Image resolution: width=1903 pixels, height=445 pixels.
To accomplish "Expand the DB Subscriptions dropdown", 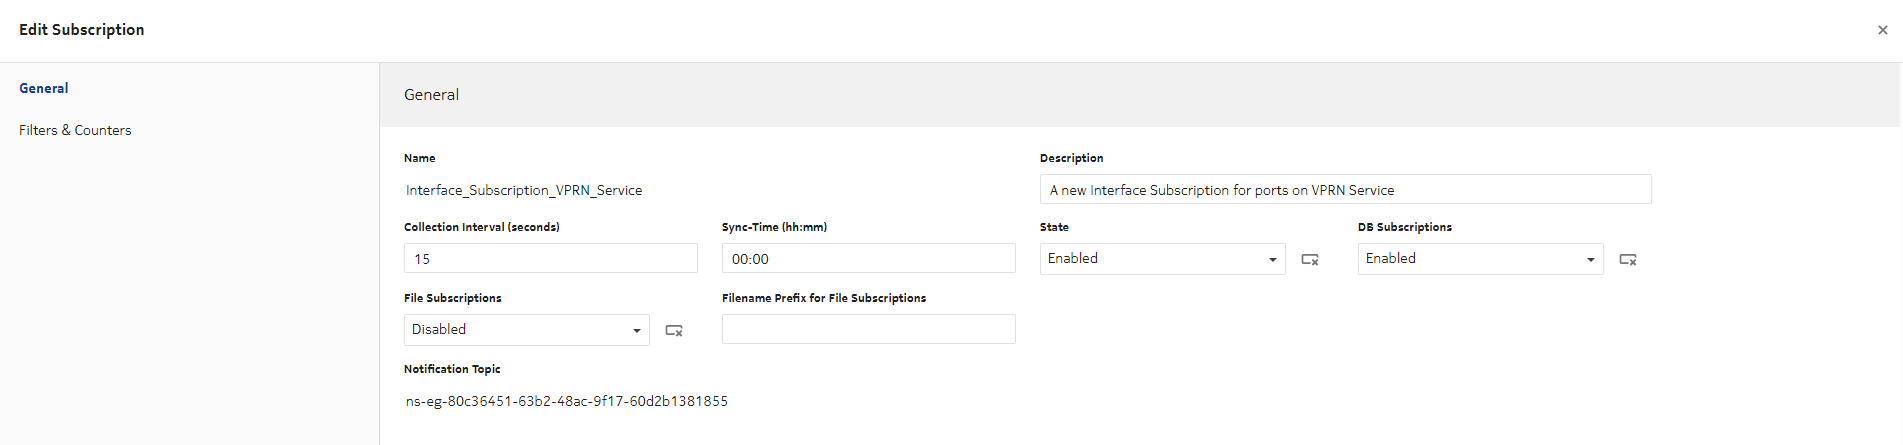I will 1480,259.
